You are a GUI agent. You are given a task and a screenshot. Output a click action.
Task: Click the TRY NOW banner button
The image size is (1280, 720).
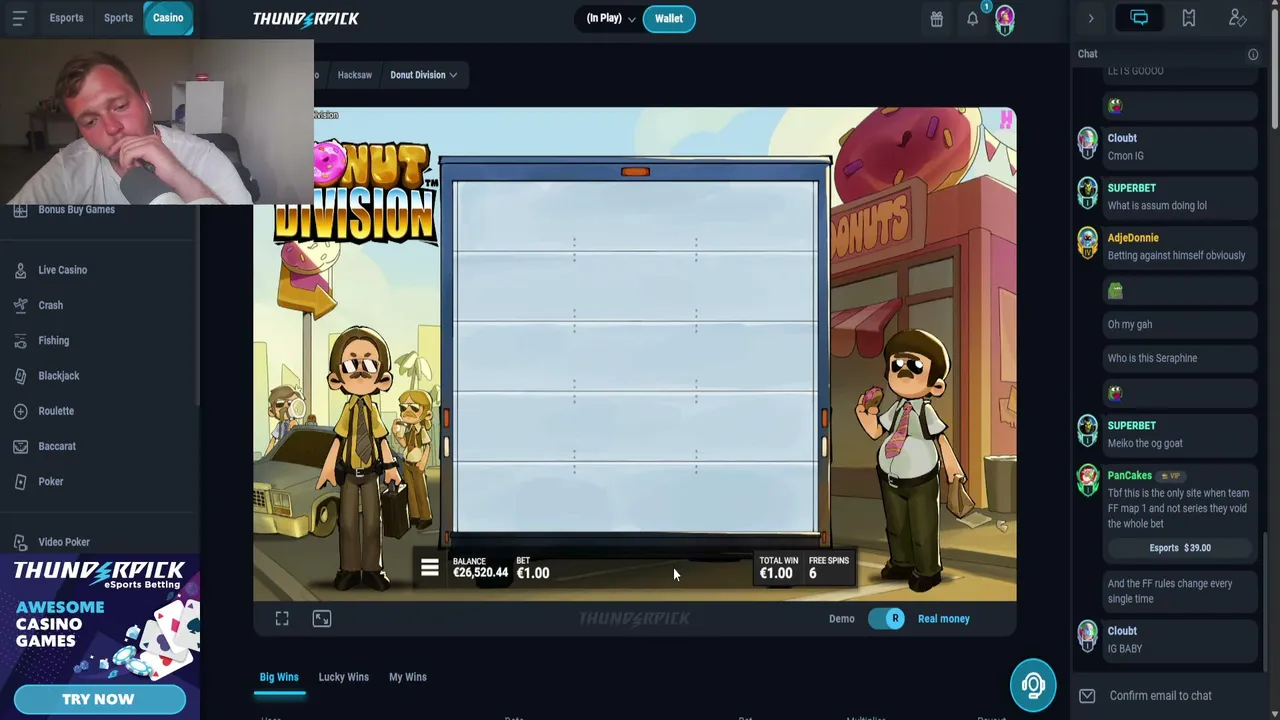click(99, 699)
